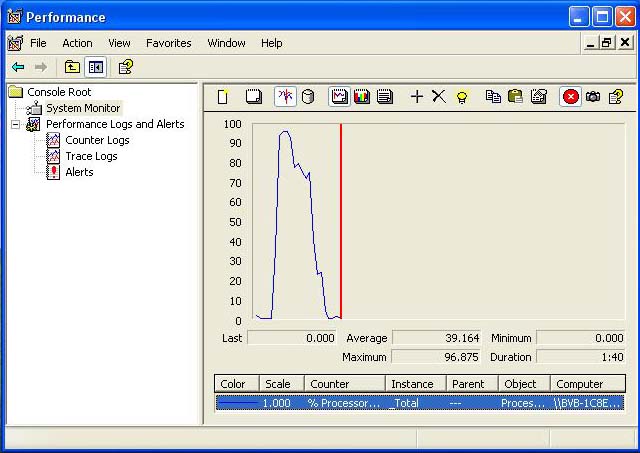The width and height of the screenshot is (640, 453).
Task: Click the Minimum value 0.000 field
Action: (x=580, y=338)
